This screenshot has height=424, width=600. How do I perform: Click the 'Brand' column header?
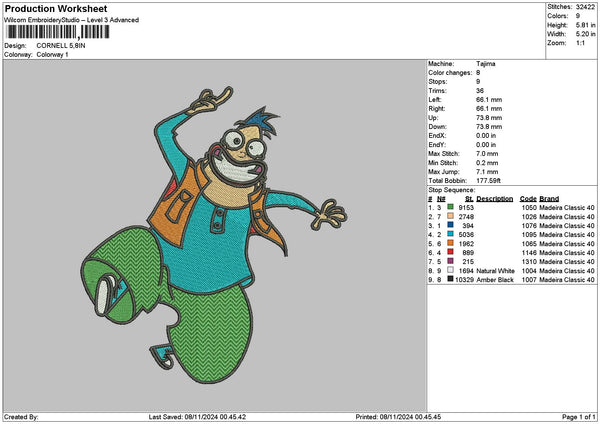click(x=549, y=199)
